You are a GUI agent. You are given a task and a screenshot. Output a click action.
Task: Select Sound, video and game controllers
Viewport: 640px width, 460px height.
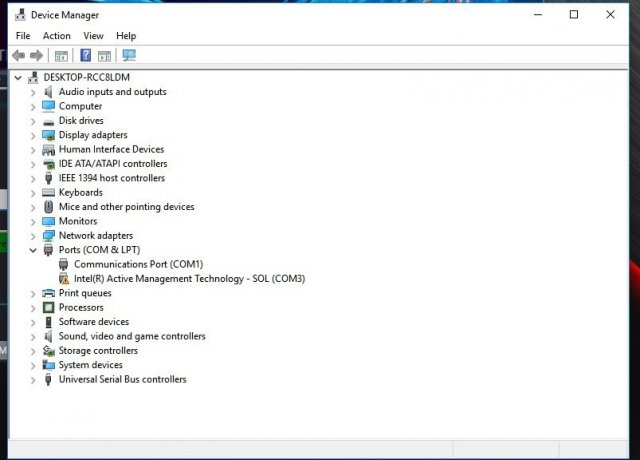(131, 337)
